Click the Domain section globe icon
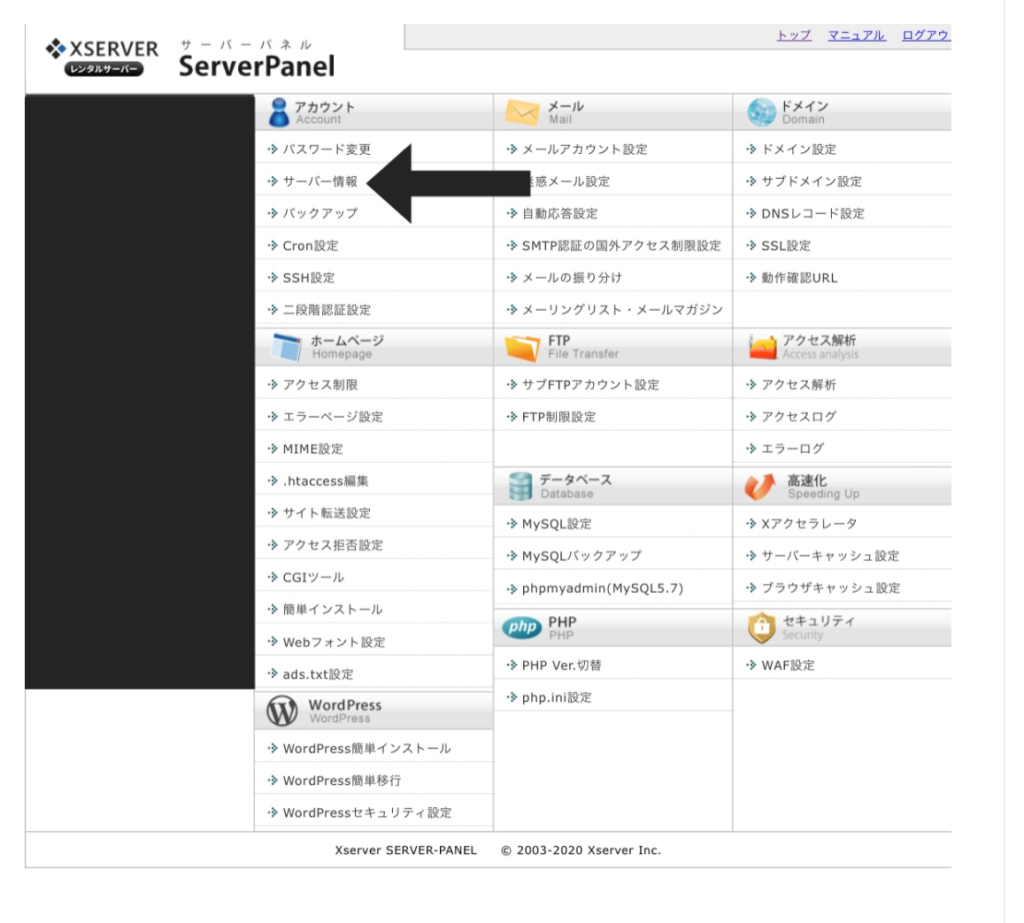Viewport: 1024px width, 923px height. pos(761,112)
